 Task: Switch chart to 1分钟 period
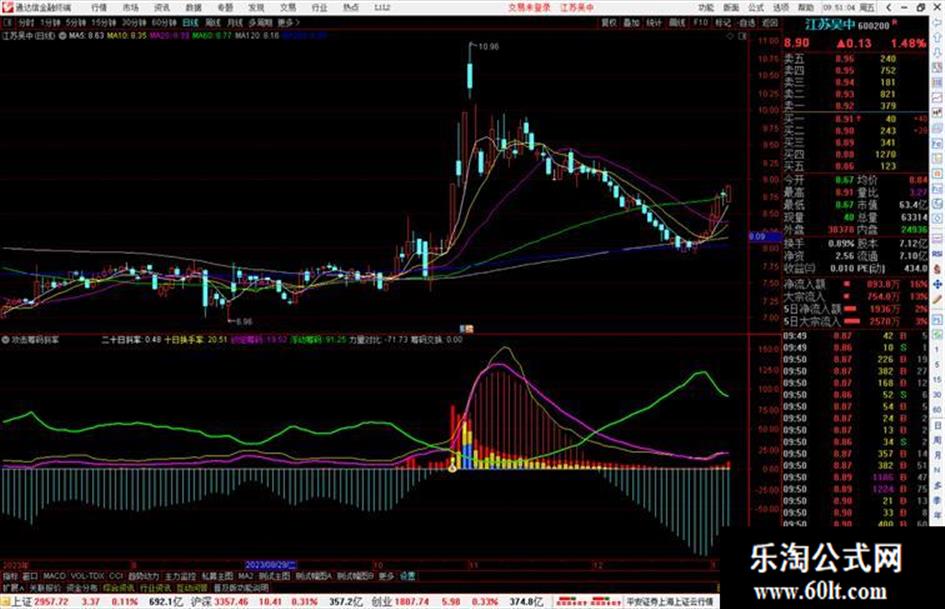point(51,22)
